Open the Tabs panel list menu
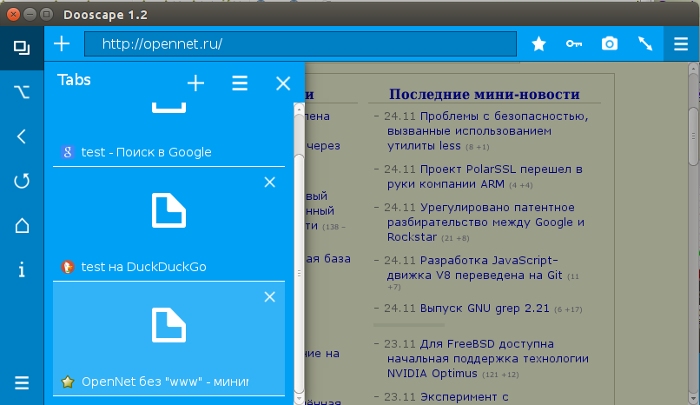 tap(240, 84)
